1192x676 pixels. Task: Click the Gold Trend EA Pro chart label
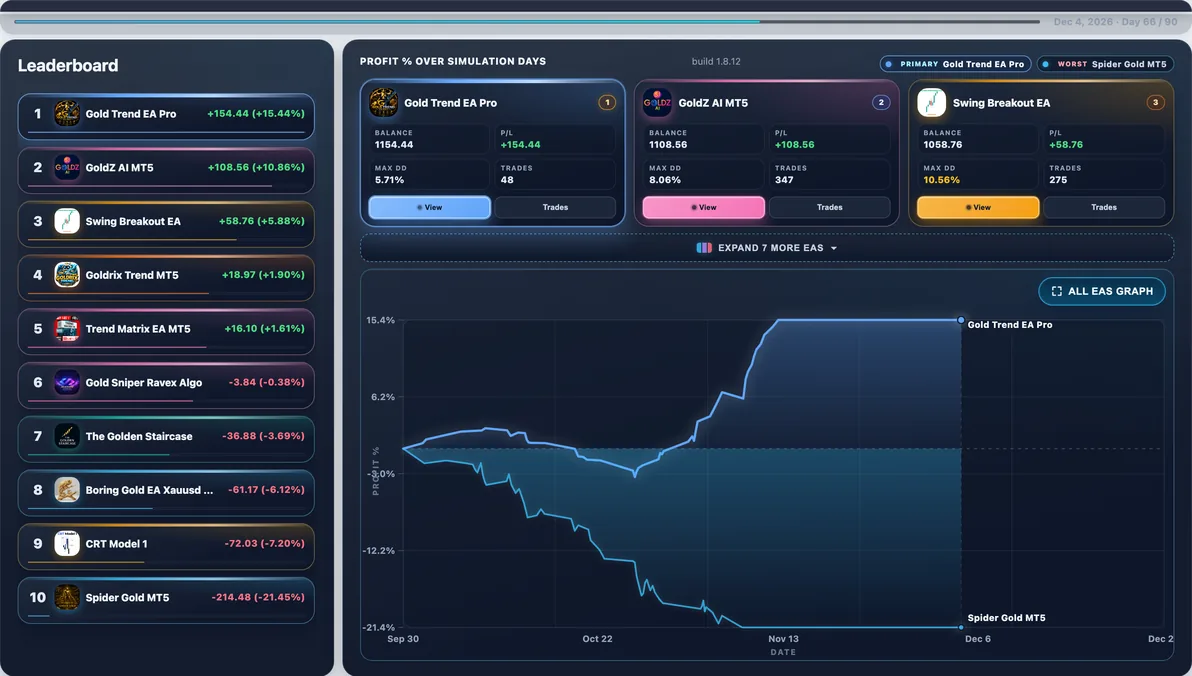(x=1010, y=325)
